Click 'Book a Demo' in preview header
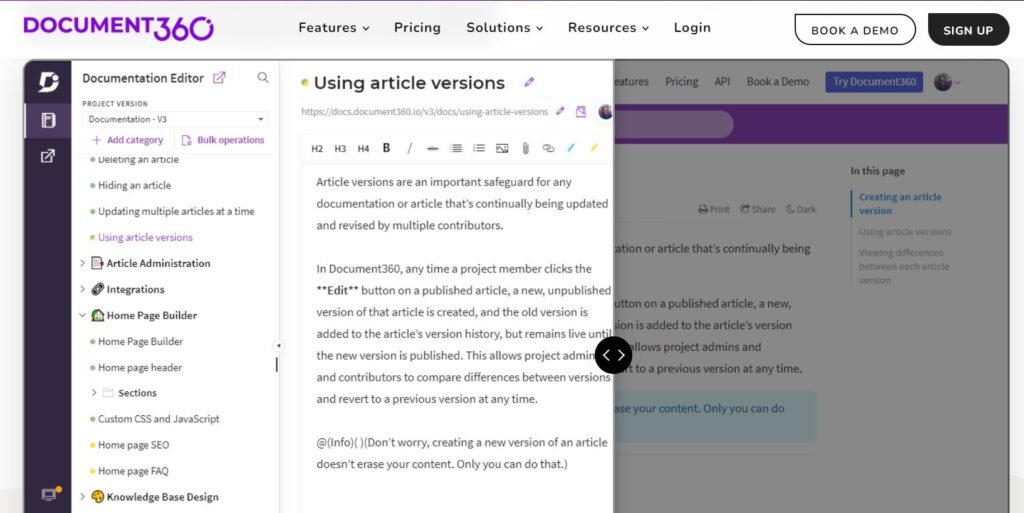 coord(778,82)
